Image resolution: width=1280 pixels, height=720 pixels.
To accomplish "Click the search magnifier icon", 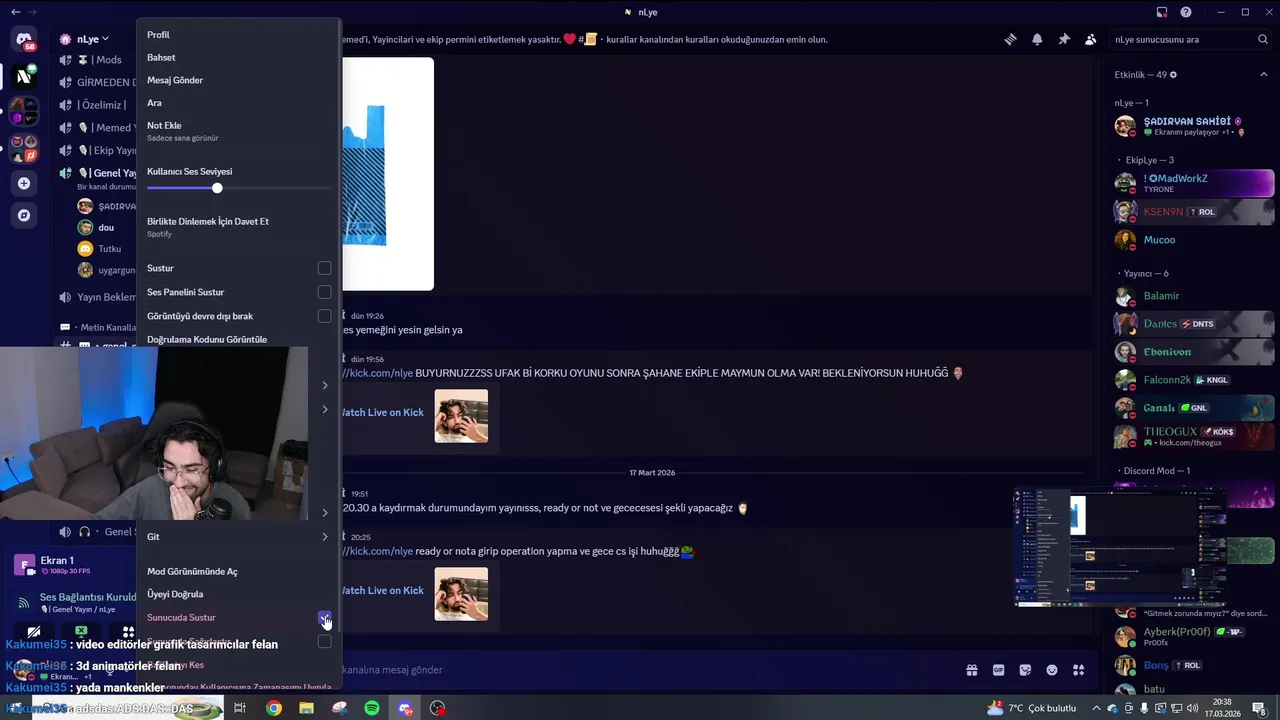I will click(x=1263, y=40).
